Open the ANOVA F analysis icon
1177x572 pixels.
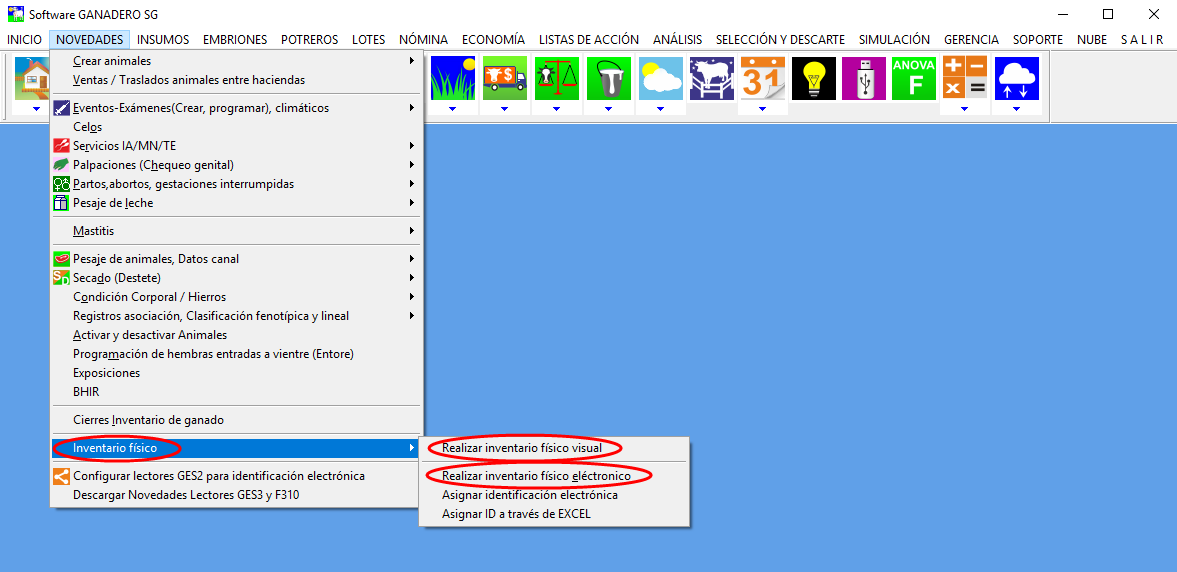click(913, 78)
